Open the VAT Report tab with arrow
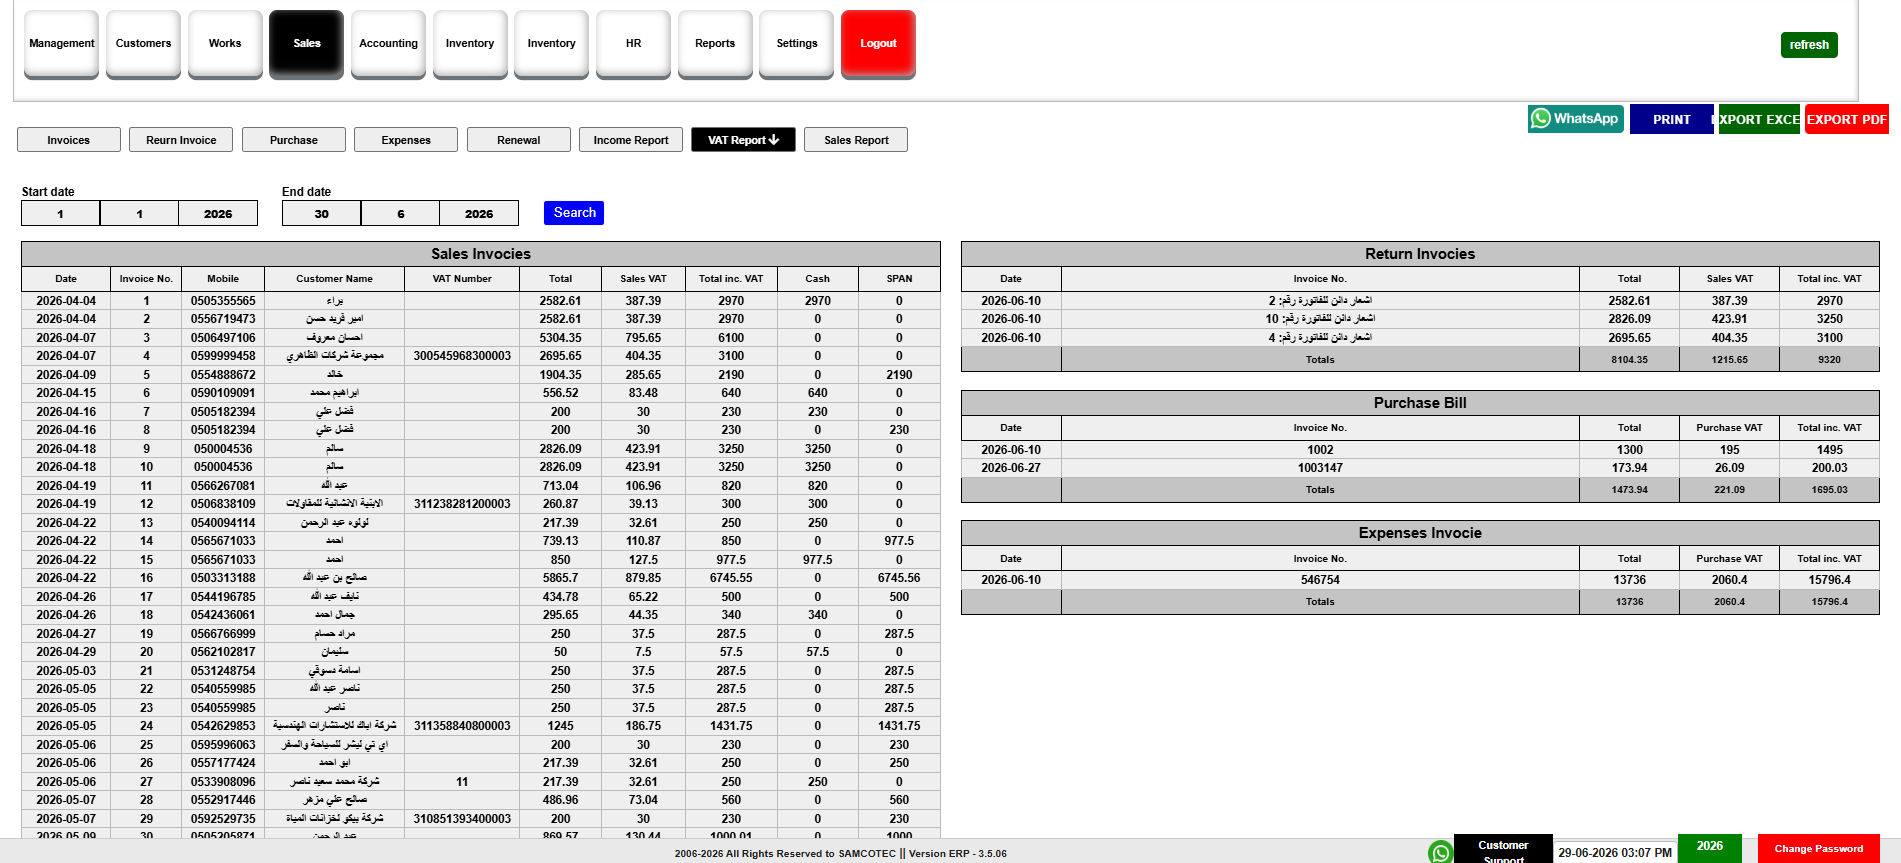Viewport: 1901px width, 863px height. pyautogui.click(x=743, y=140)
